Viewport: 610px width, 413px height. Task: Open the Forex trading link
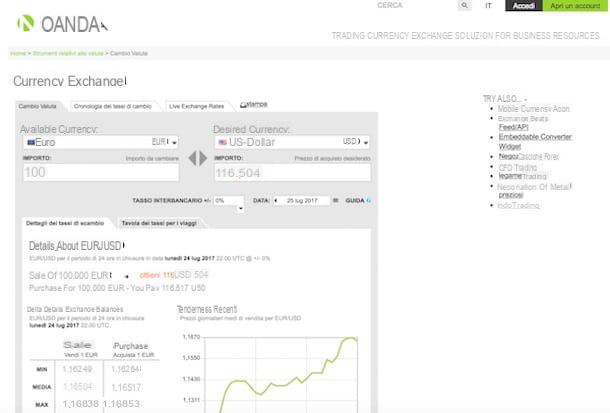point(529,156)
